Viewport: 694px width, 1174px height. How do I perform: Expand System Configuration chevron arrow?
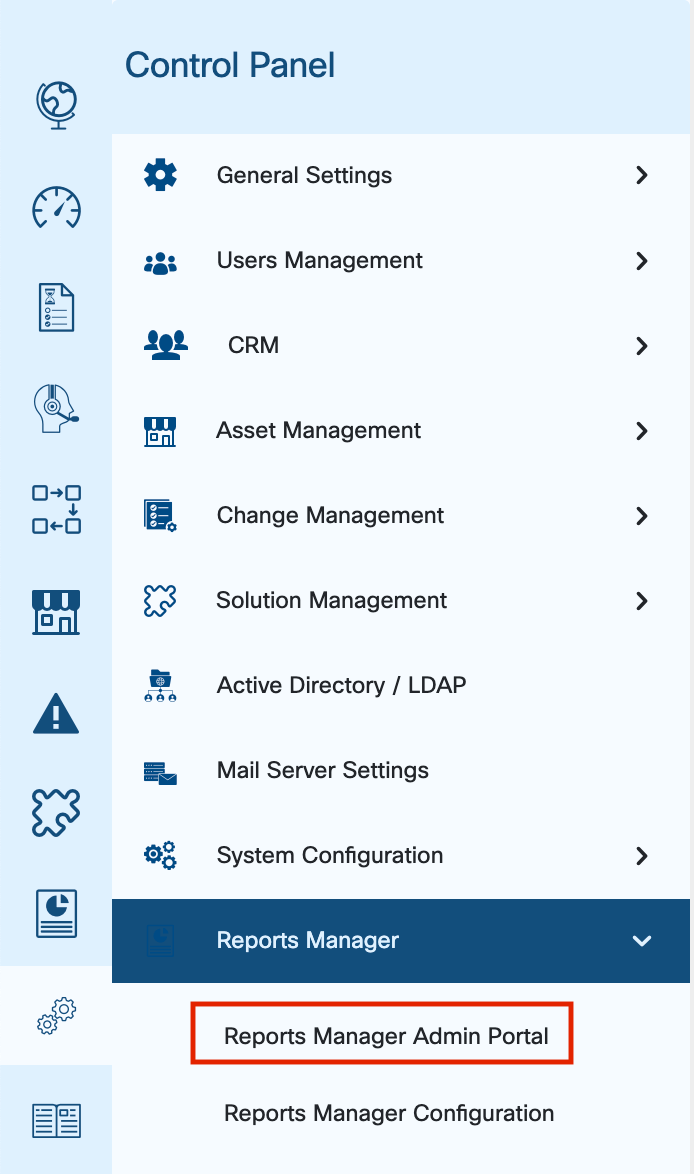click(x=642, y=856)
